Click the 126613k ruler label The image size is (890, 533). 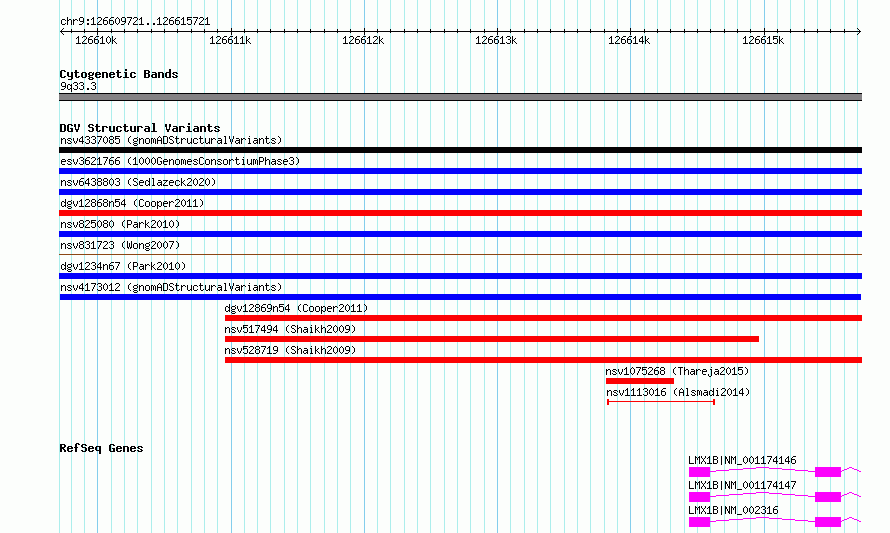coord(496,40)
